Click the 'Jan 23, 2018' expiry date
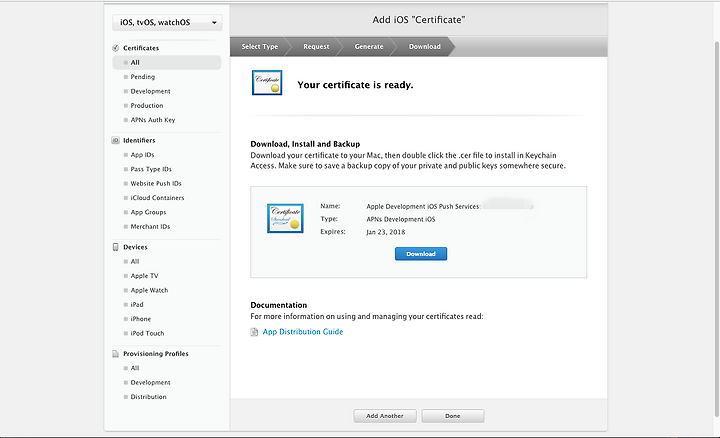Image resolution: width=720 pixels, height=438 pixels. point(386,232)
